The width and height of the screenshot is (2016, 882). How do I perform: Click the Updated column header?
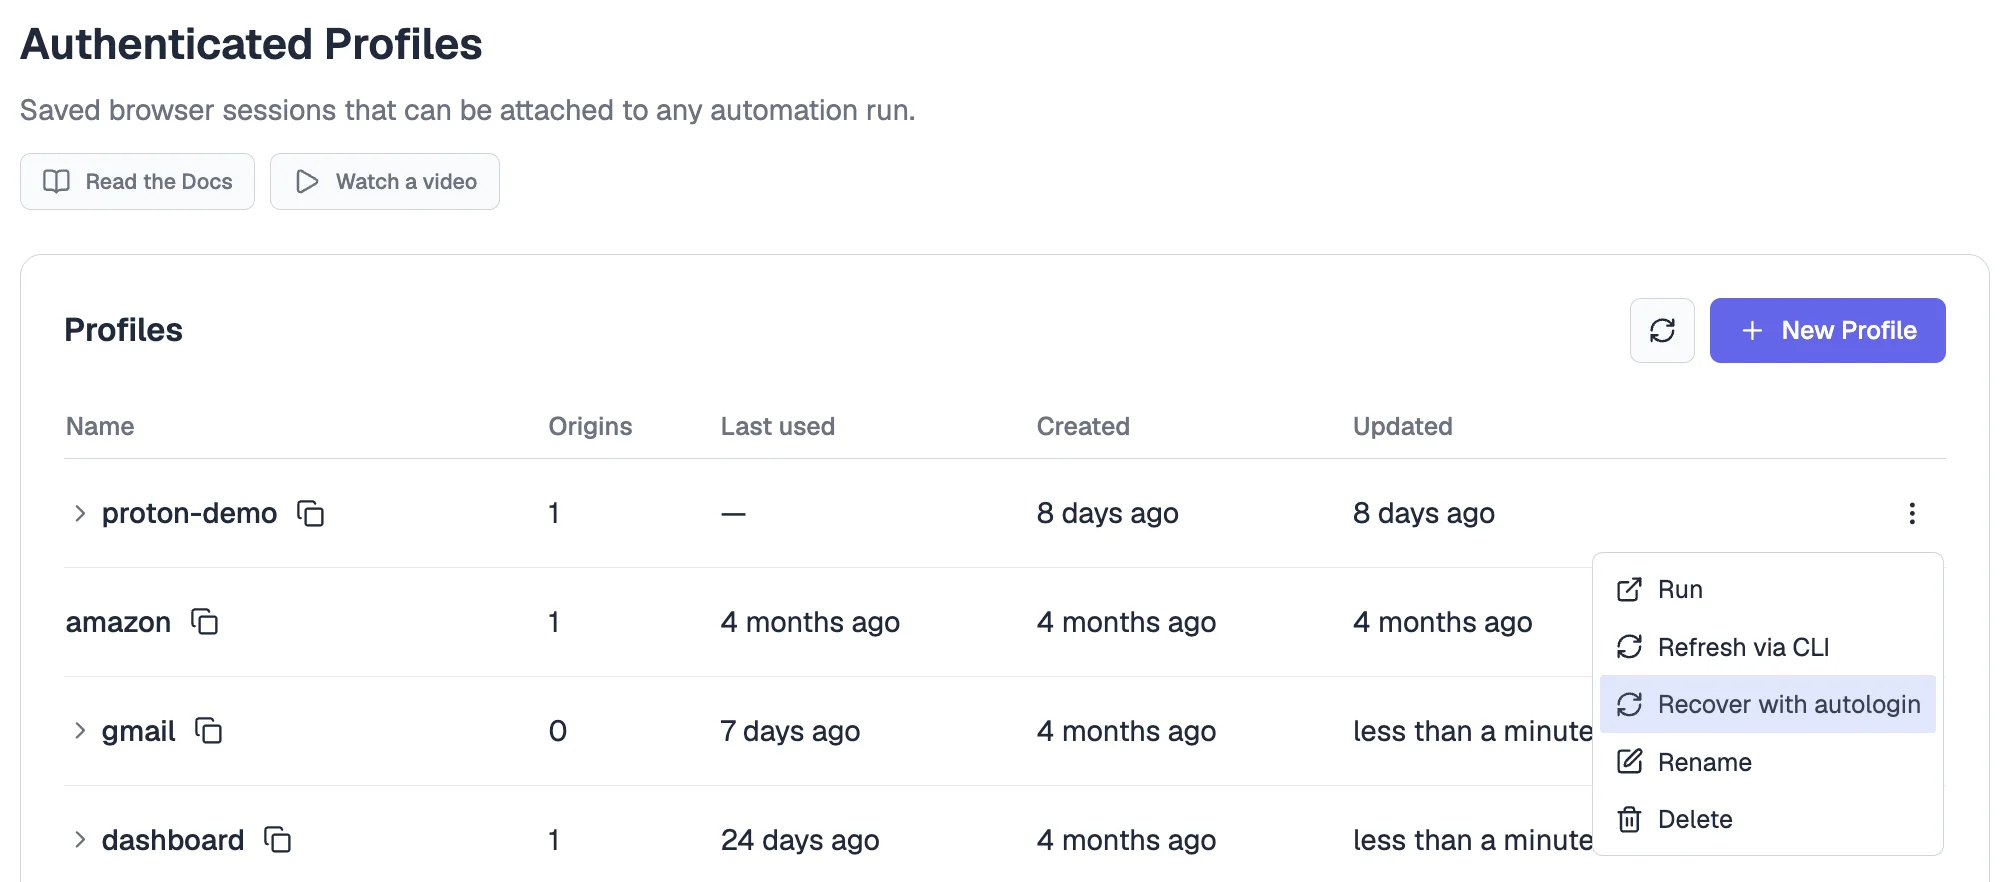pos(1403,426)
